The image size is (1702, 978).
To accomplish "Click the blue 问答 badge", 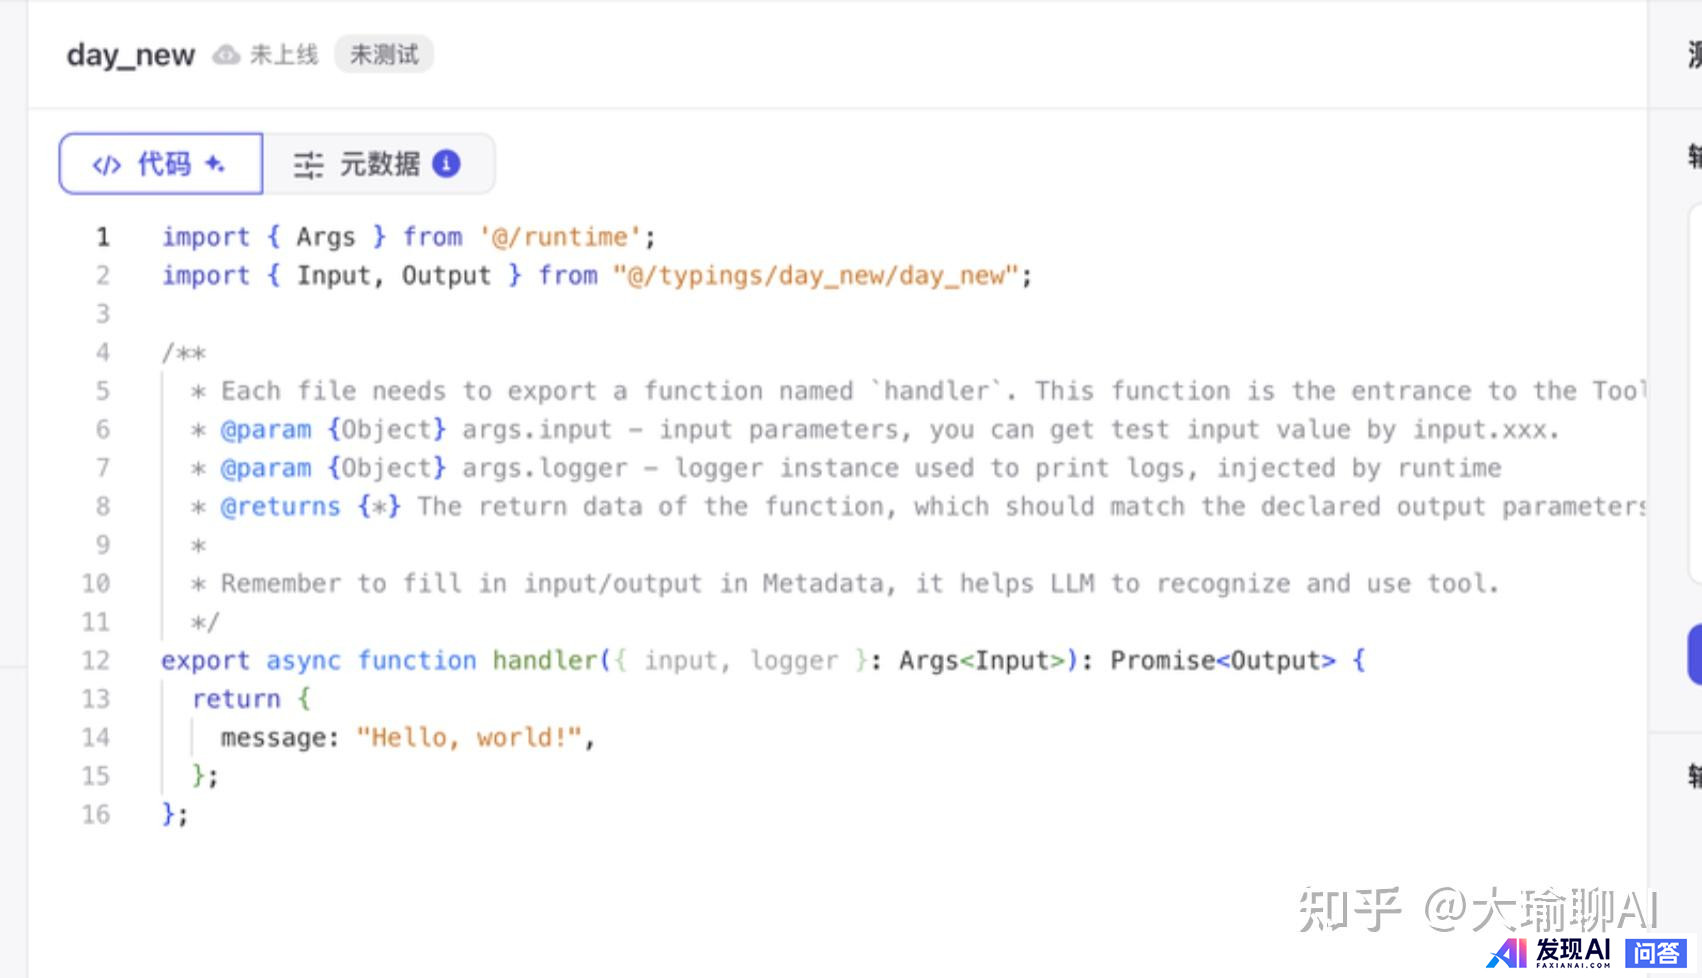I will click(1655, 953).
